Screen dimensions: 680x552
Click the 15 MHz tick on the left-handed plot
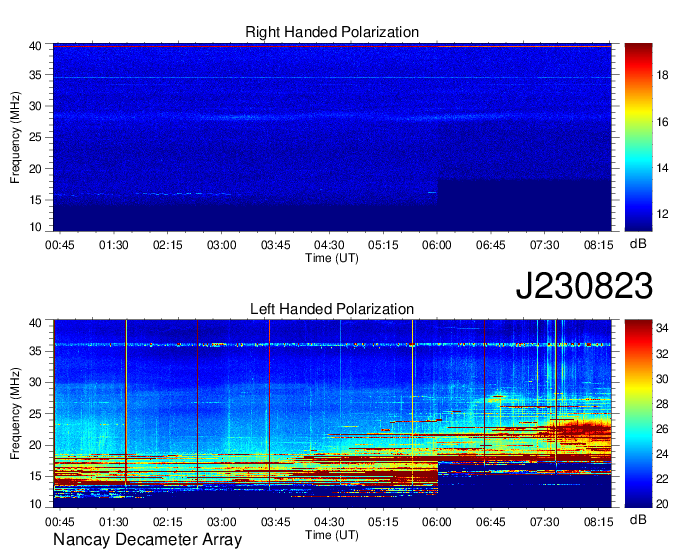coord(35,477)
